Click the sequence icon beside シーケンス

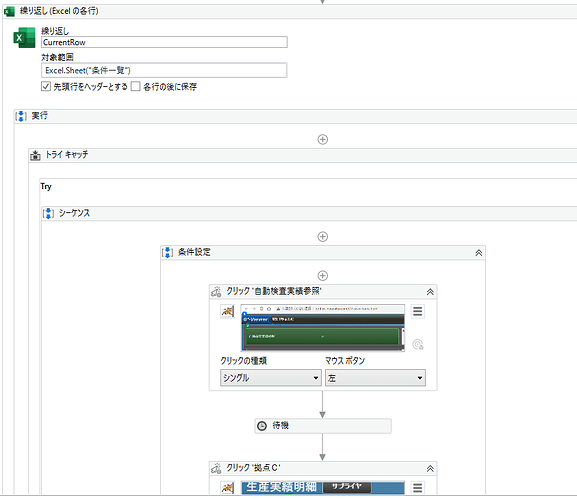click(48, 213)
